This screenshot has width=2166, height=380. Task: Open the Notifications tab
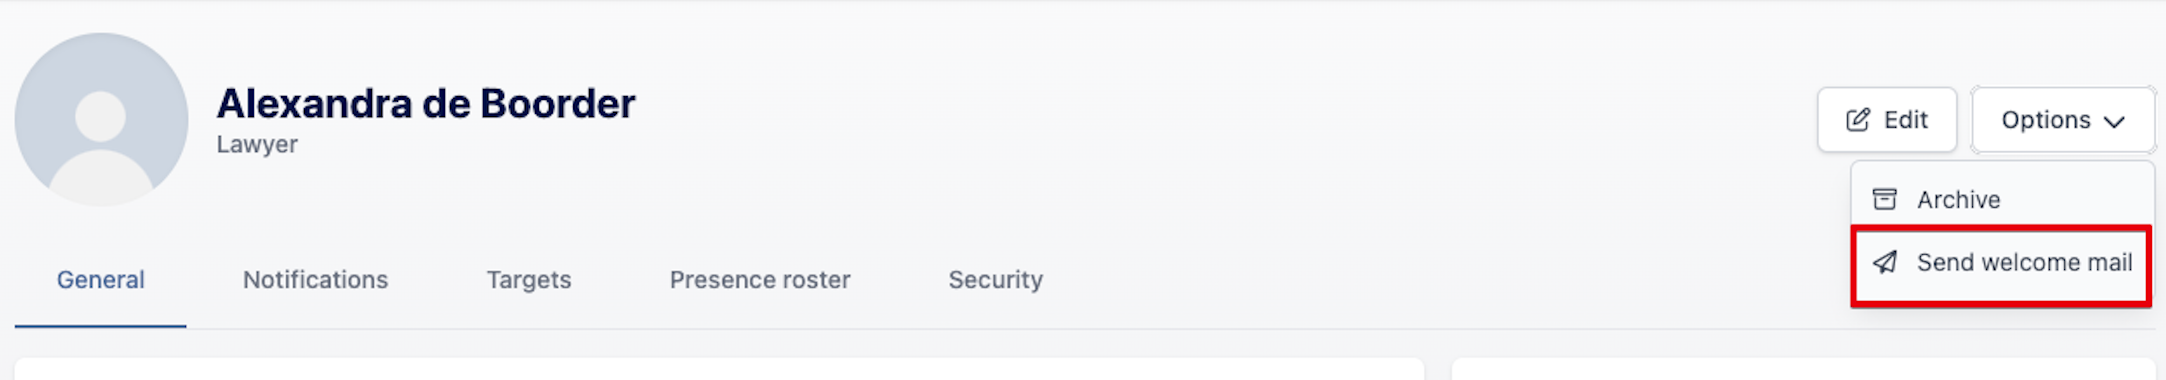pos(315,280)
